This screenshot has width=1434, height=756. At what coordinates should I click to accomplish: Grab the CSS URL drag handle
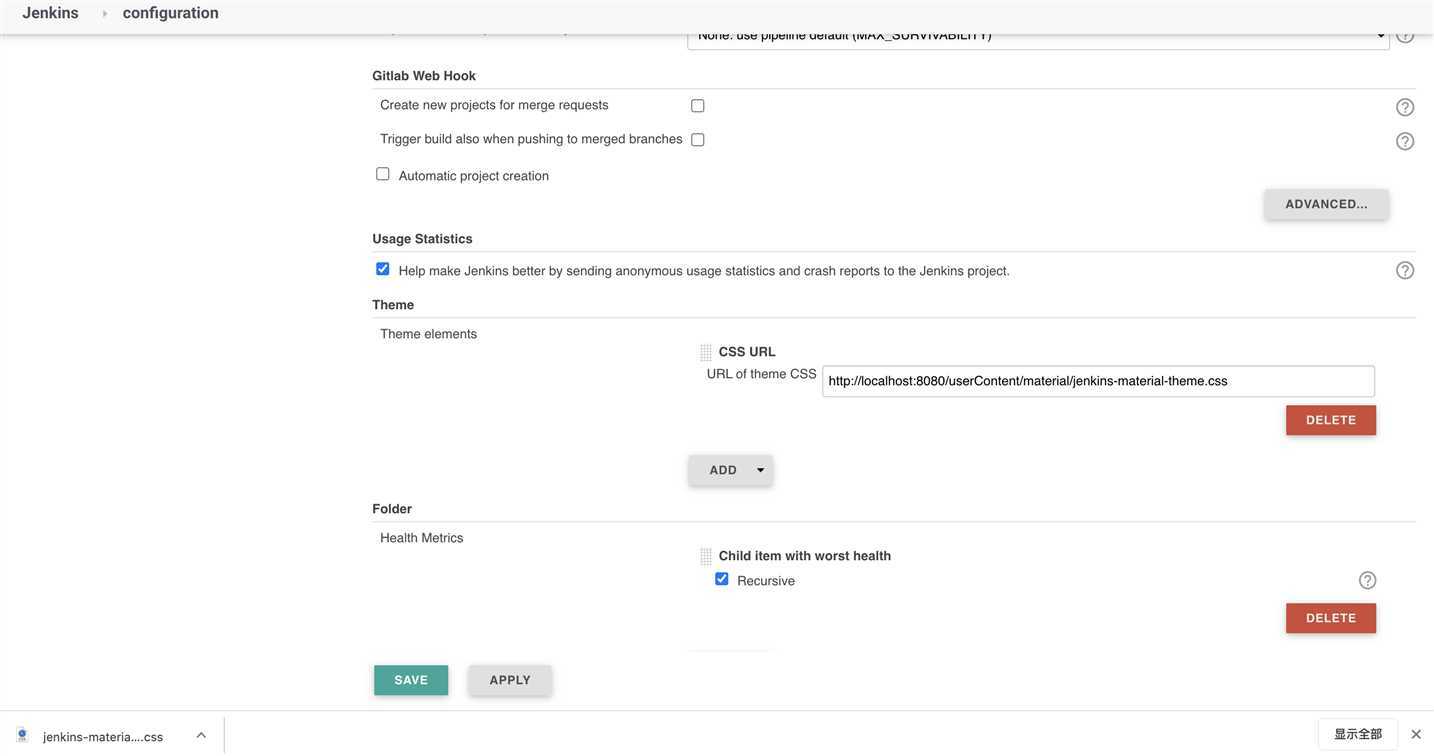pos(706,352)
